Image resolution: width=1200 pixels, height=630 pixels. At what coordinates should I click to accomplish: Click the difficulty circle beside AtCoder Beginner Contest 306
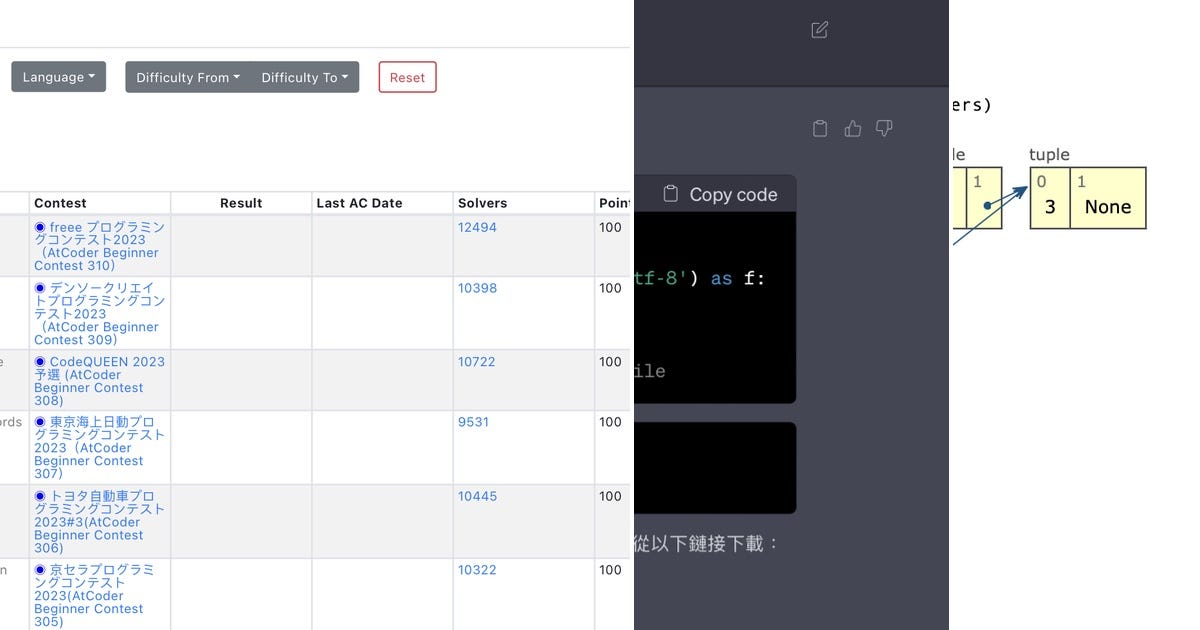[41, 496]
